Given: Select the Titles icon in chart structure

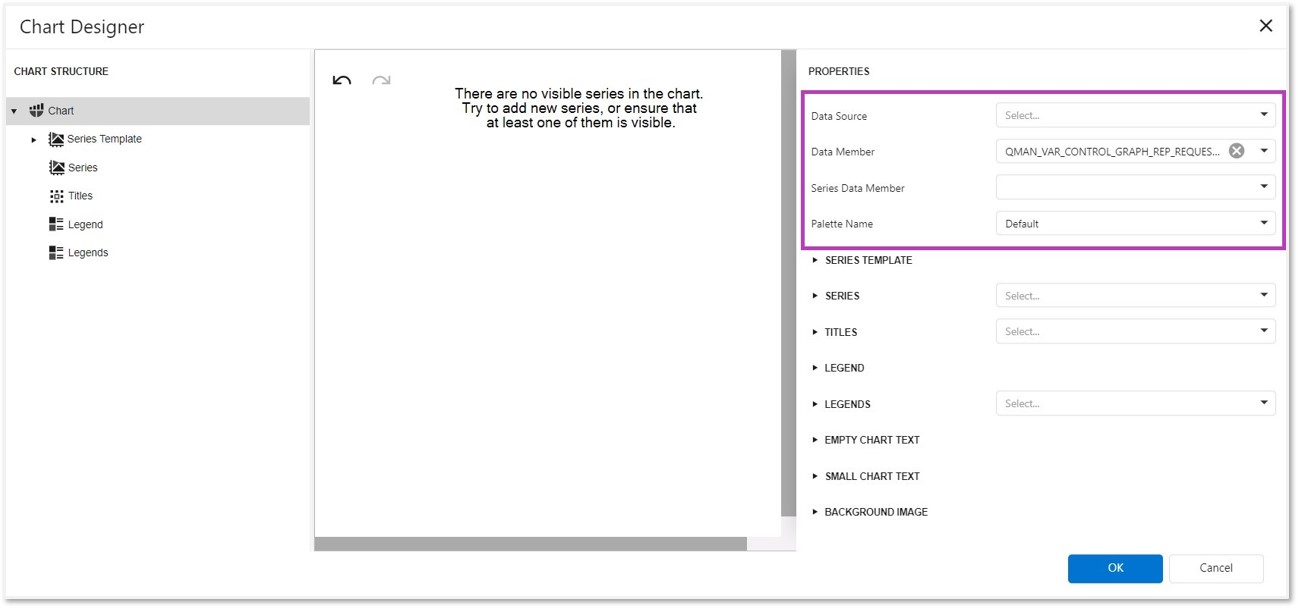Looking at the screenshot, I should pyautogui.click(x=56, y=196).
